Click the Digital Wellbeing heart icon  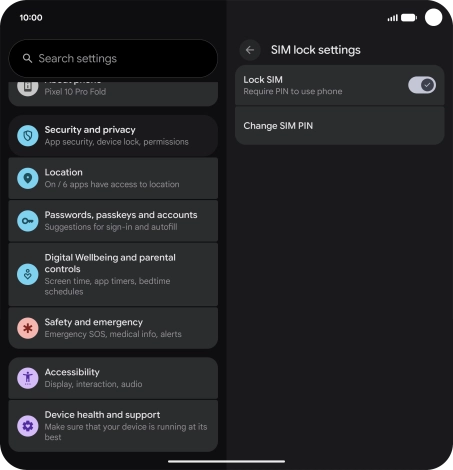[28, 274]
